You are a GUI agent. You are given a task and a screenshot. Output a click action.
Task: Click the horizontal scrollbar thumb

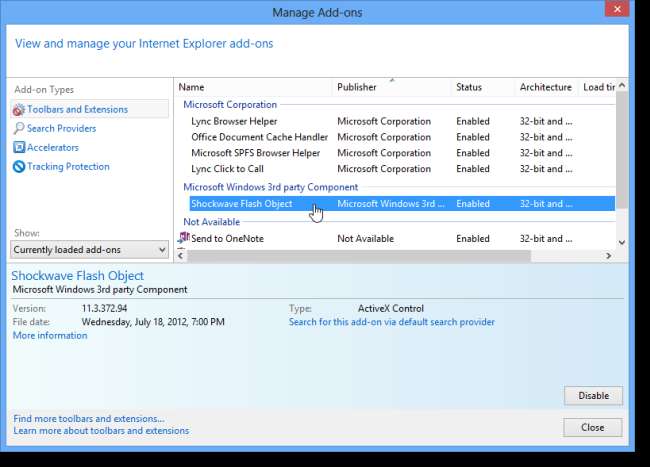tap(359, 256)
